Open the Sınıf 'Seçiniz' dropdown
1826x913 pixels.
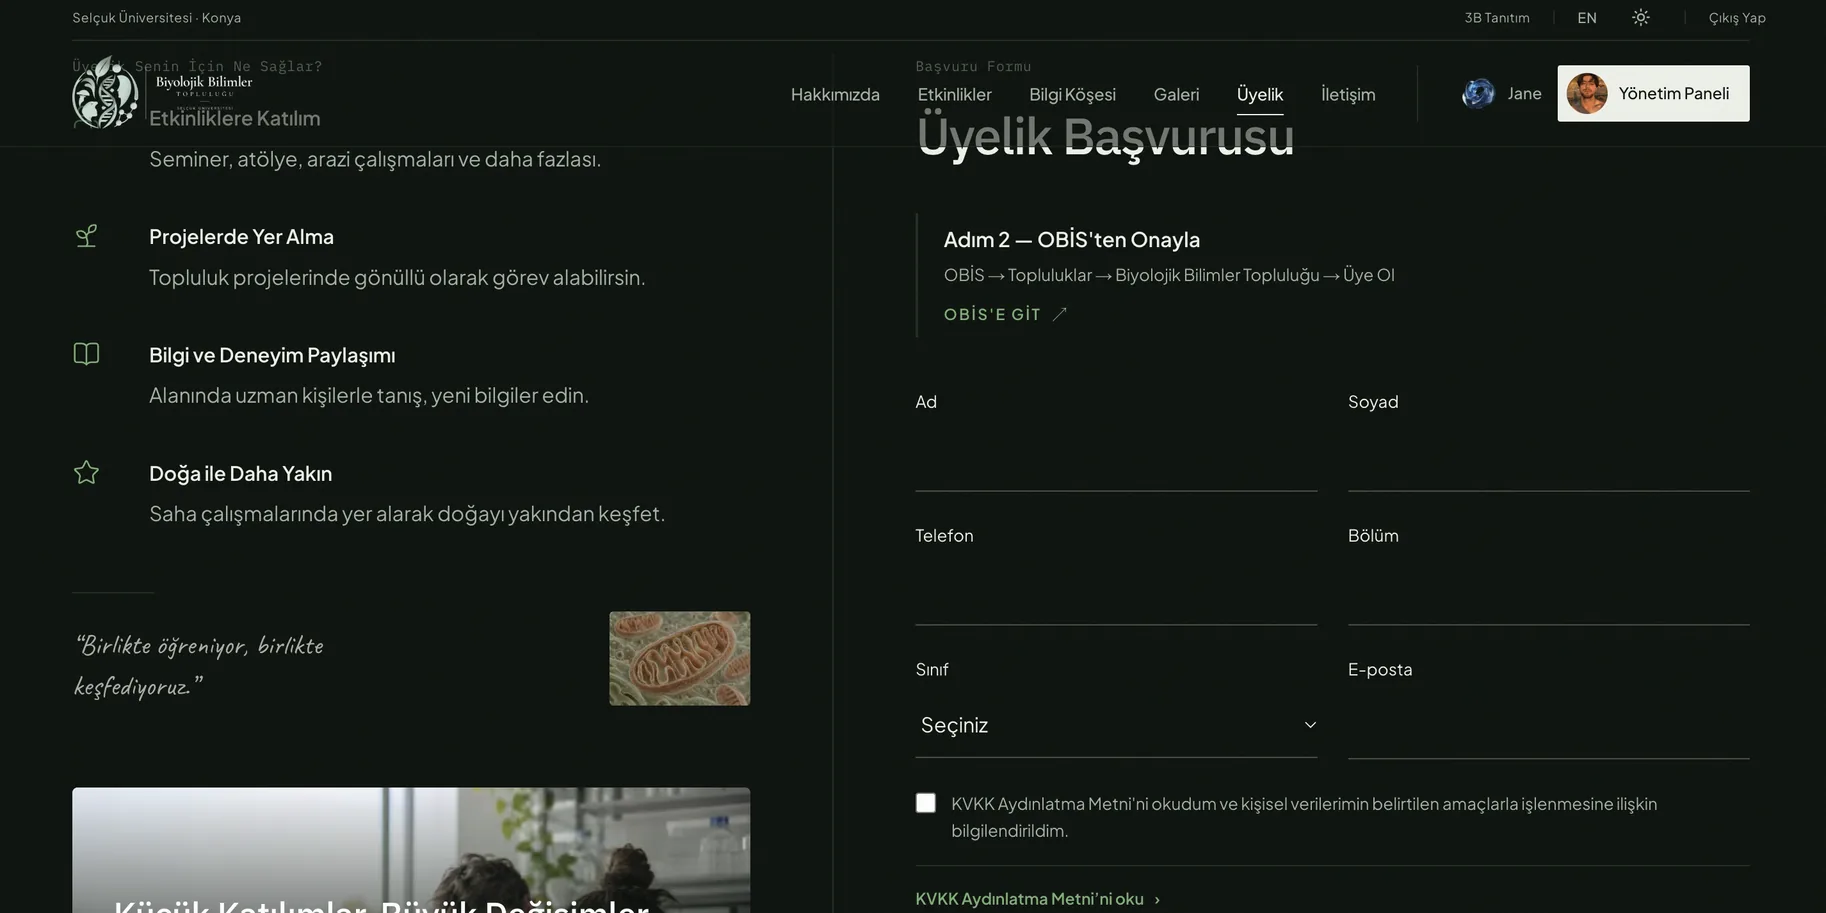[1116, 725]
